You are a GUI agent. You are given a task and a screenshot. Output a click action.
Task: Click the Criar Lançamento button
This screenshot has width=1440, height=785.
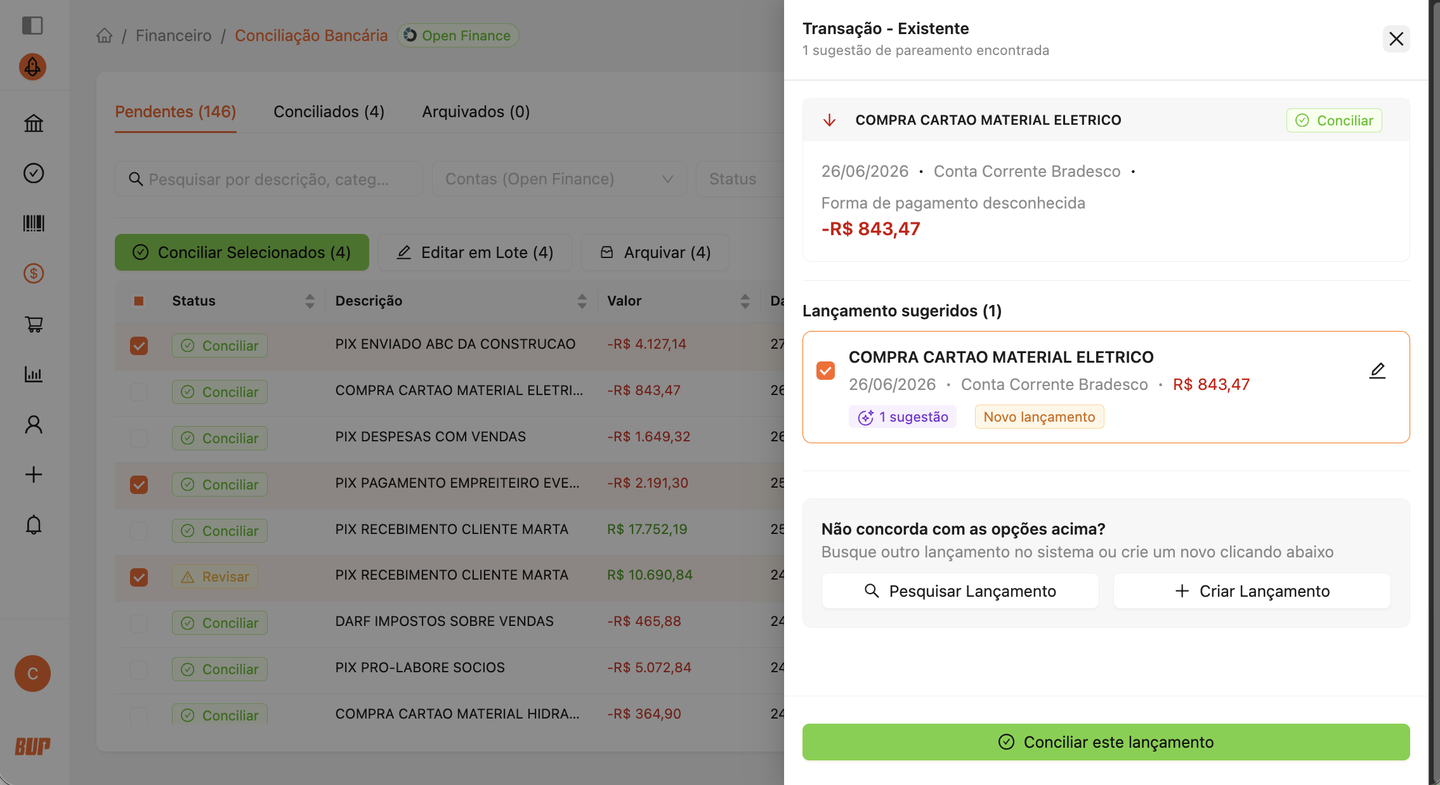tap(1252, 591)
